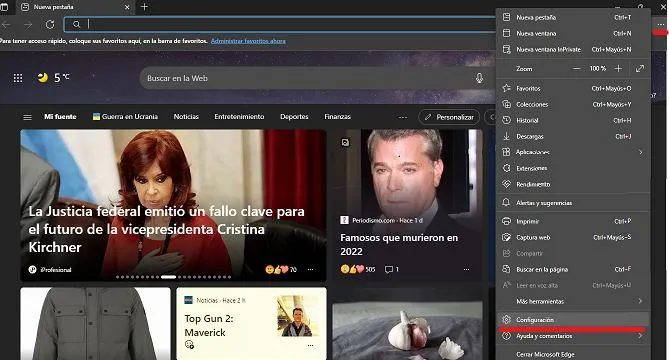
Task: Open Extensiones from the menu
Action: pos(573,168)
